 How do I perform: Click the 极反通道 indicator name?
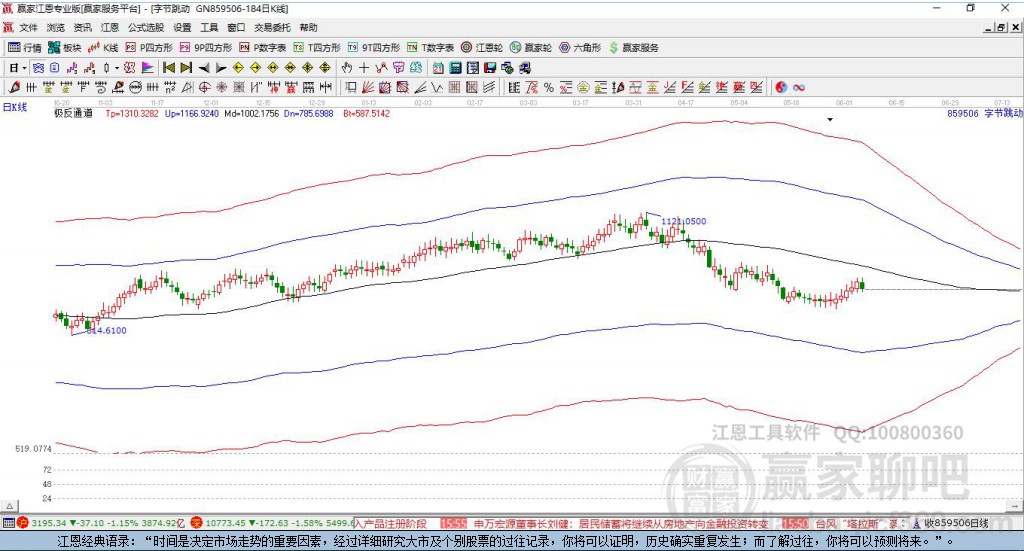73,114
